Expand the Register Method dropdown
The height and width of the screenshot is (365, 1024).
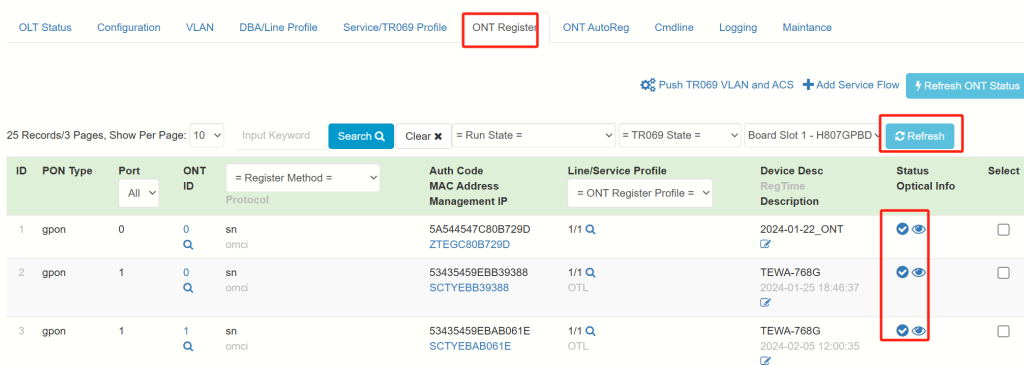[303, 178]
